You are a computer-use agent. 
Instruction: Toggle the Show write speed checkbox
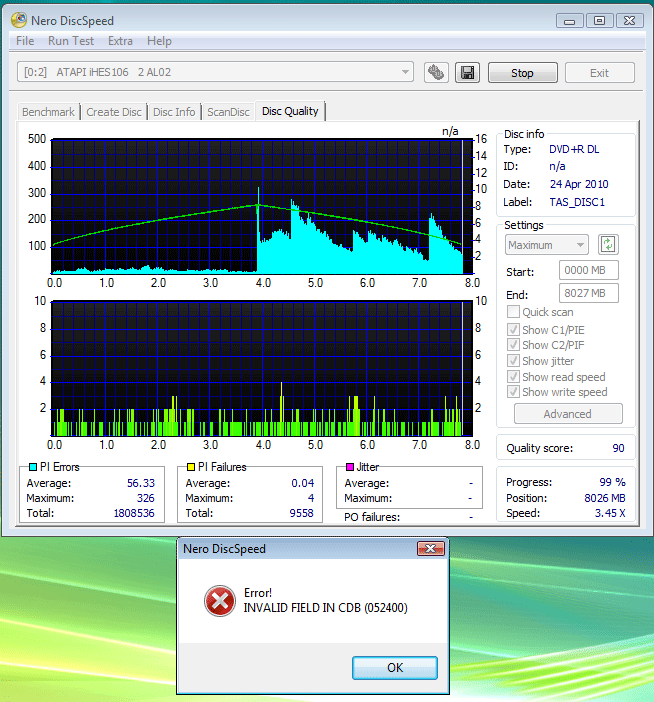[513, 392]
